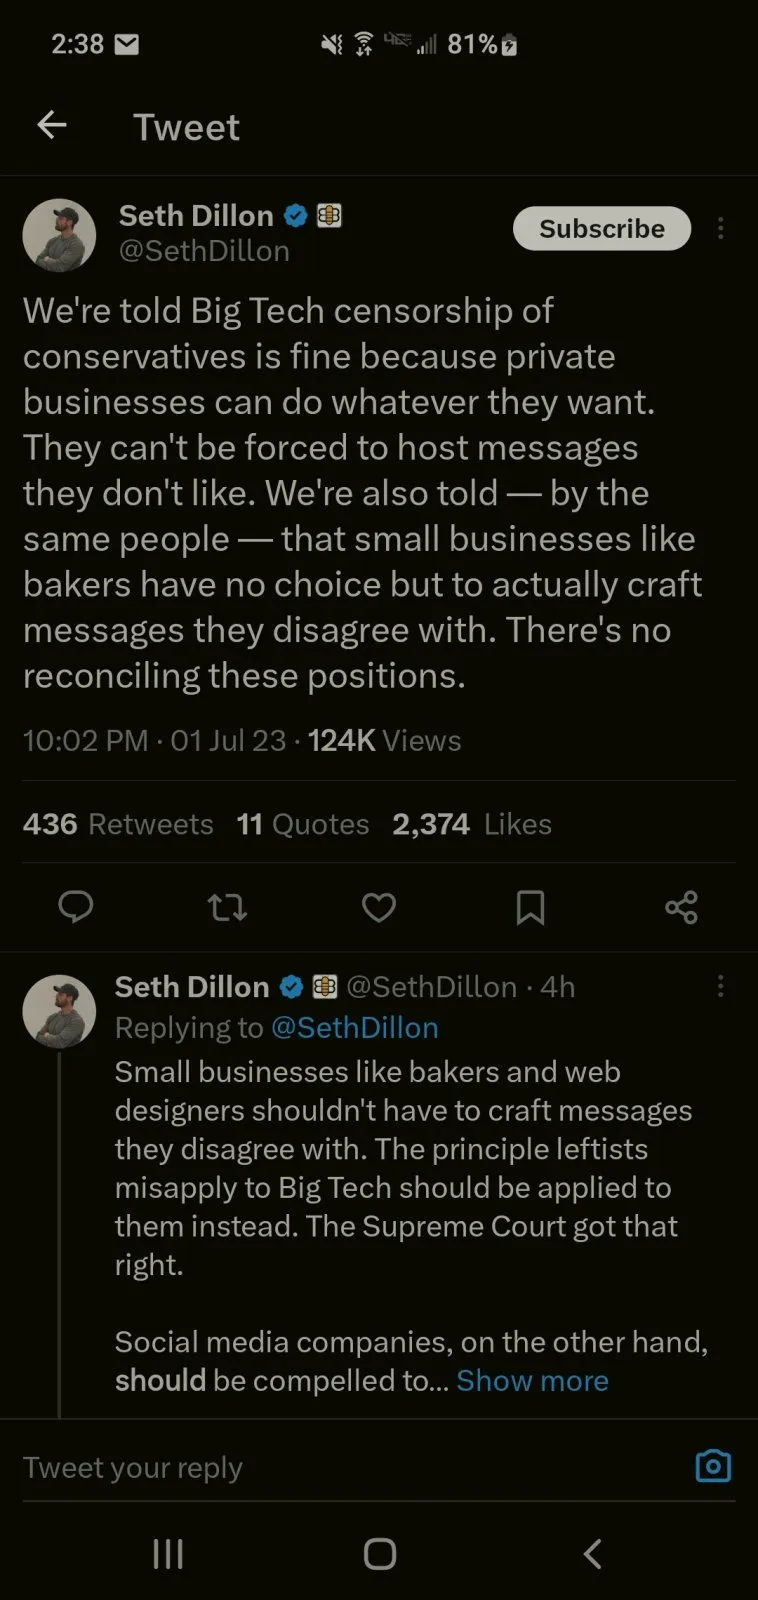Like the tweet with heart icon
758x1600 pixels.
point(378,907)
